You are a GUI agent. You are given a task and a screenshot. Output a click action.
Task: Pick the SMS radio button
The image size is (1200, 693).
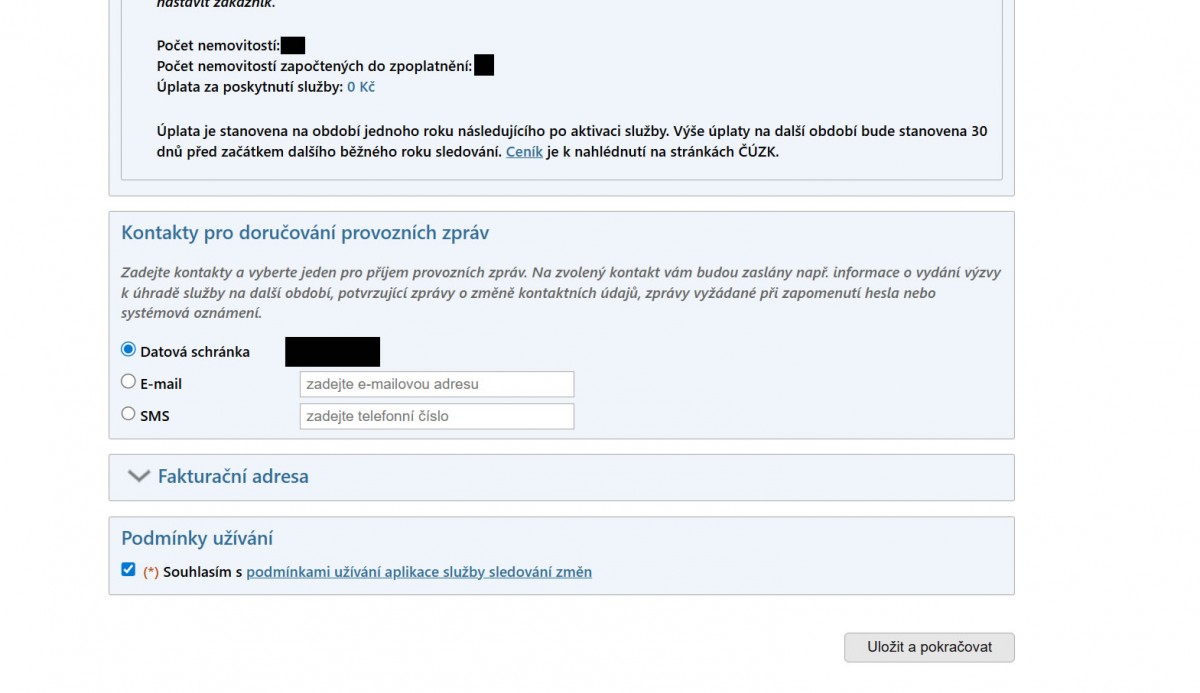[128, 414]
